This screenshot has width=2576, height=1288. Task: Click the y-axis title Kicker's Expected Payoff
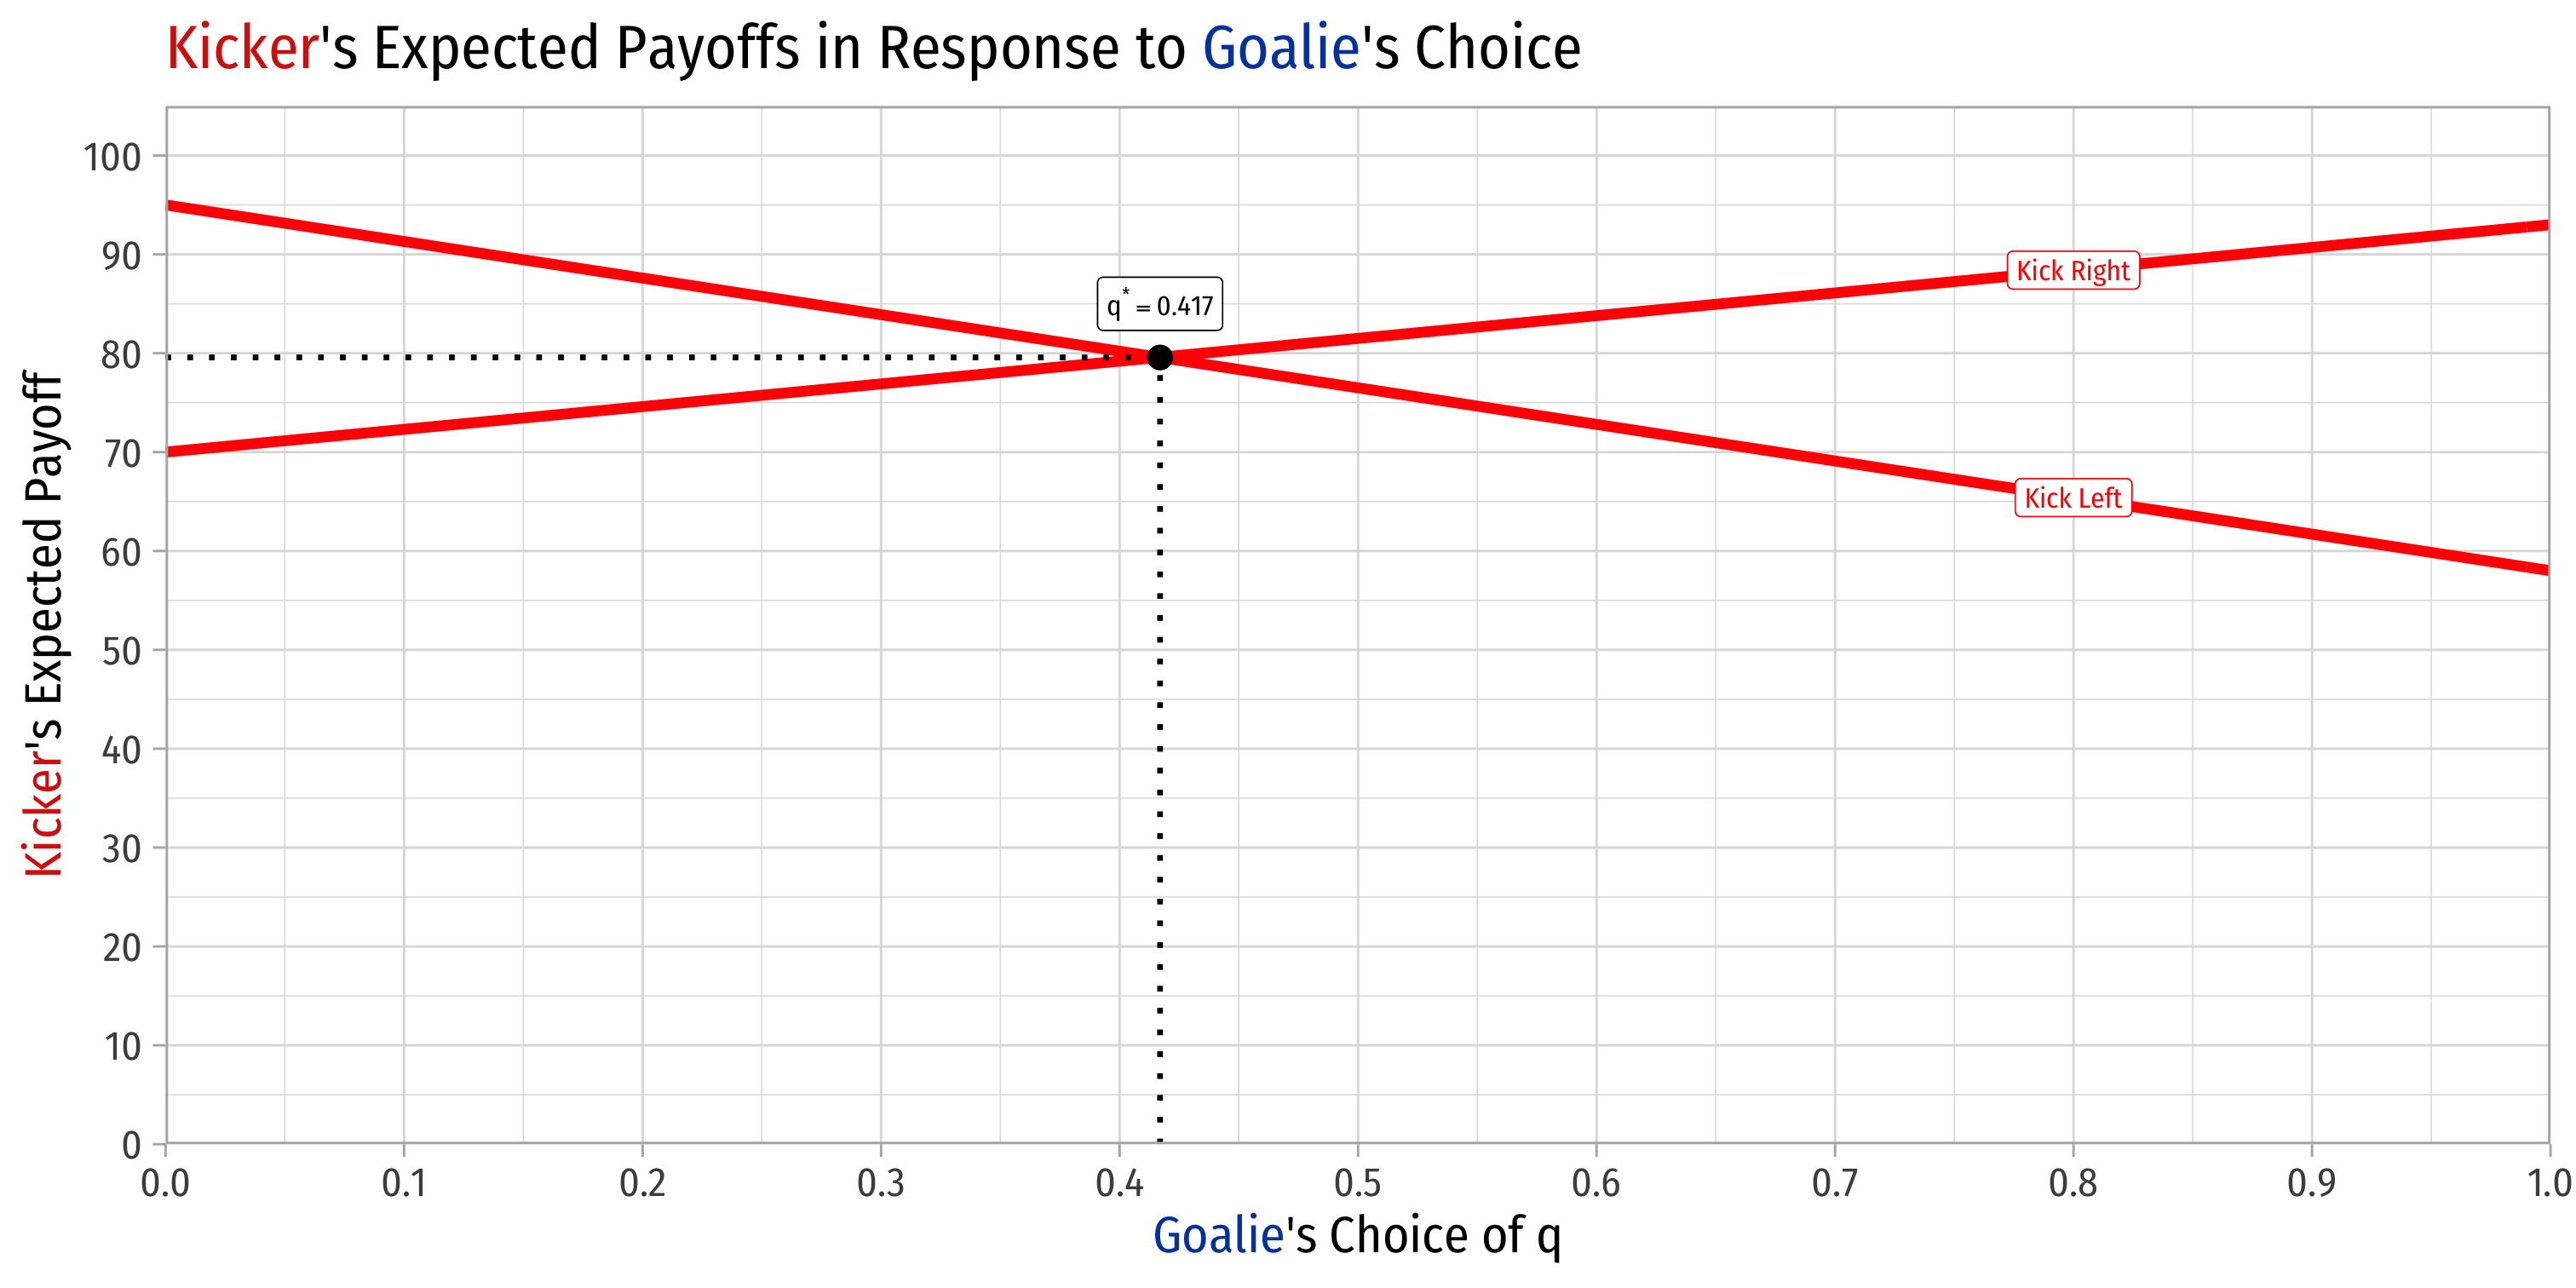pos(44,624)
